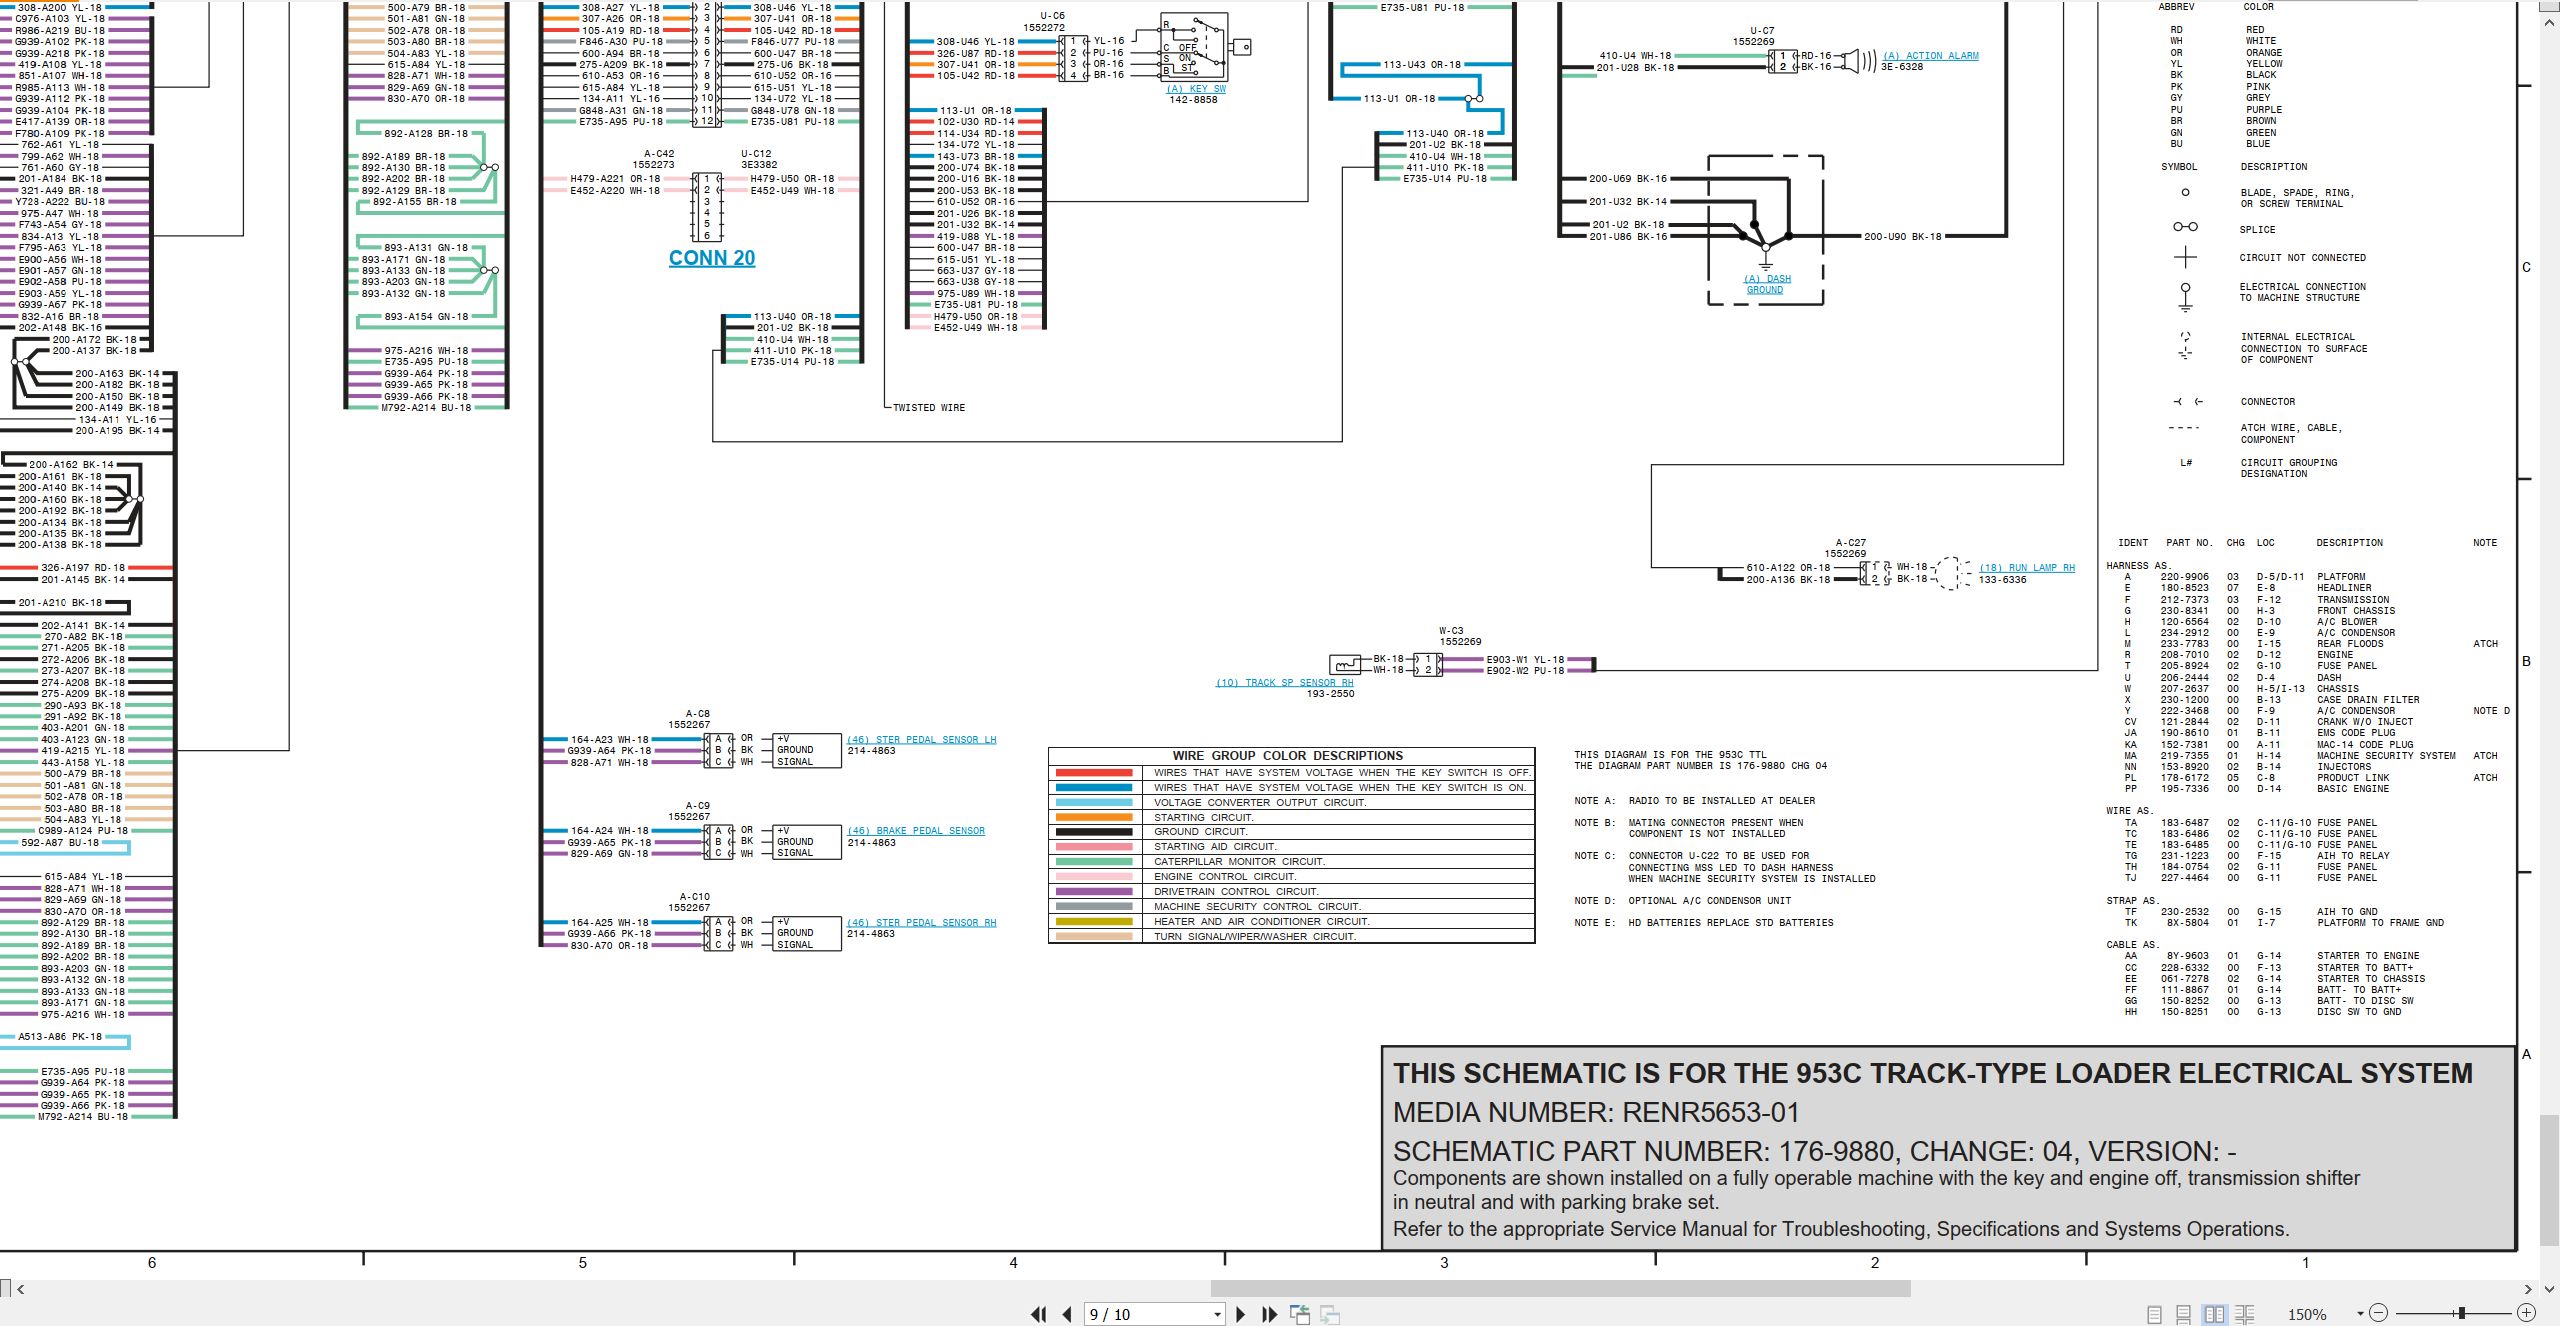Viewport: 2560px width, 1326px height.
Task: Click the SCHEMATIC PART NUMBER 176-9880 line
Action: (x=1815, y=1151)
